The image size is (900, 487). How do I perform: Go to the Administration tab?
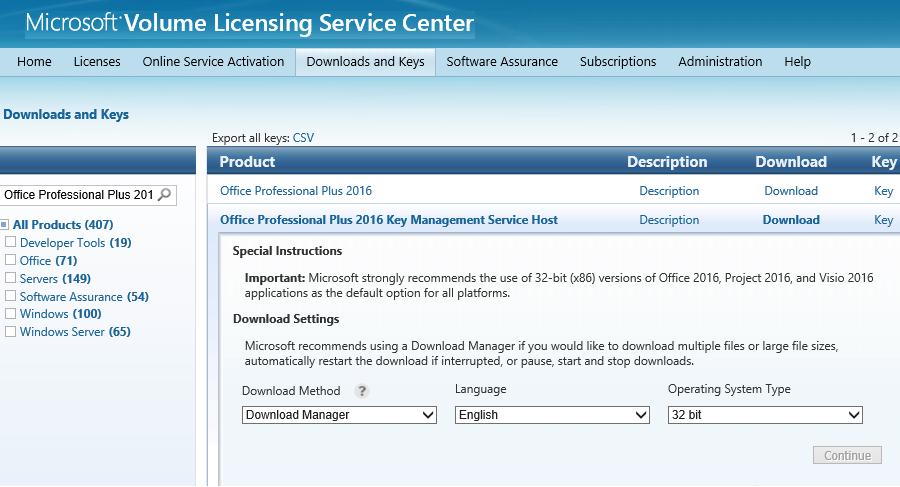coord(720,62)
